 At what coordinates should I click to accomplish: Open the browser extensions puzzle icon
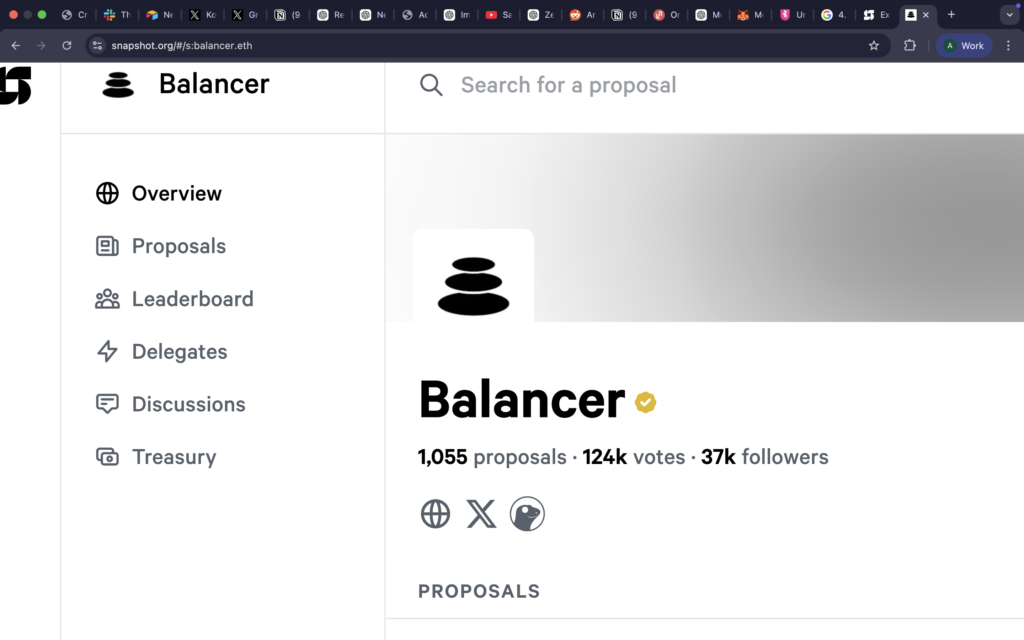point(911,45)
